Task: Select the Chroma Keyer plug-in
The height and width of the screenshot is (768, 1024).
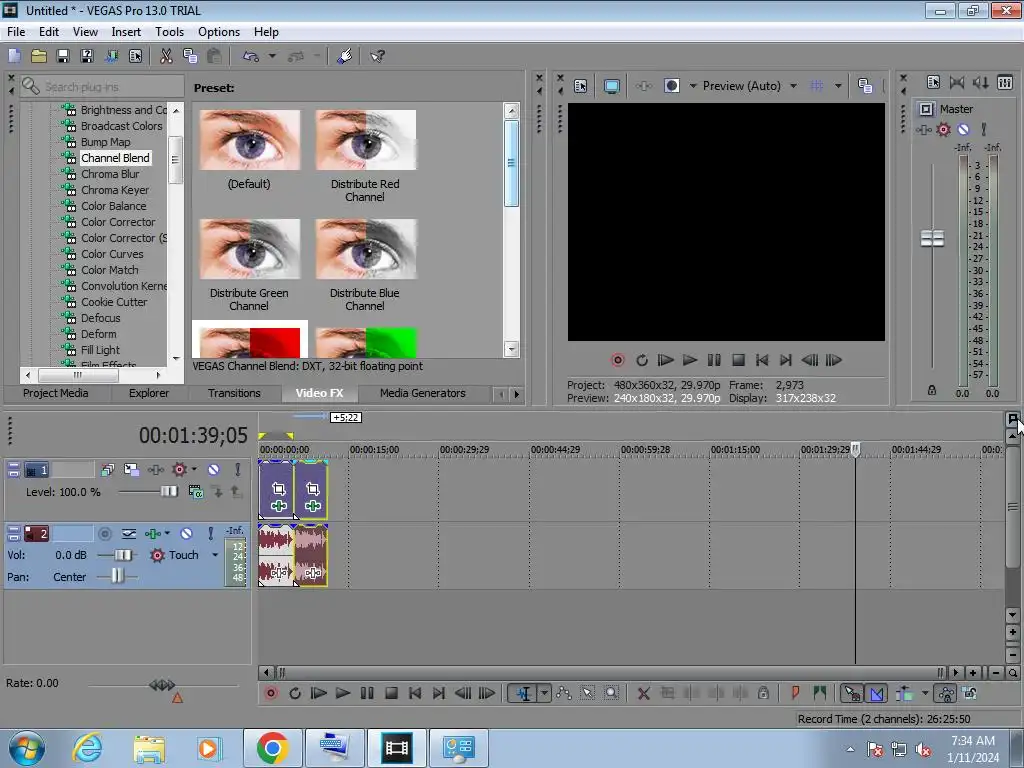Action: pos(114,190)
